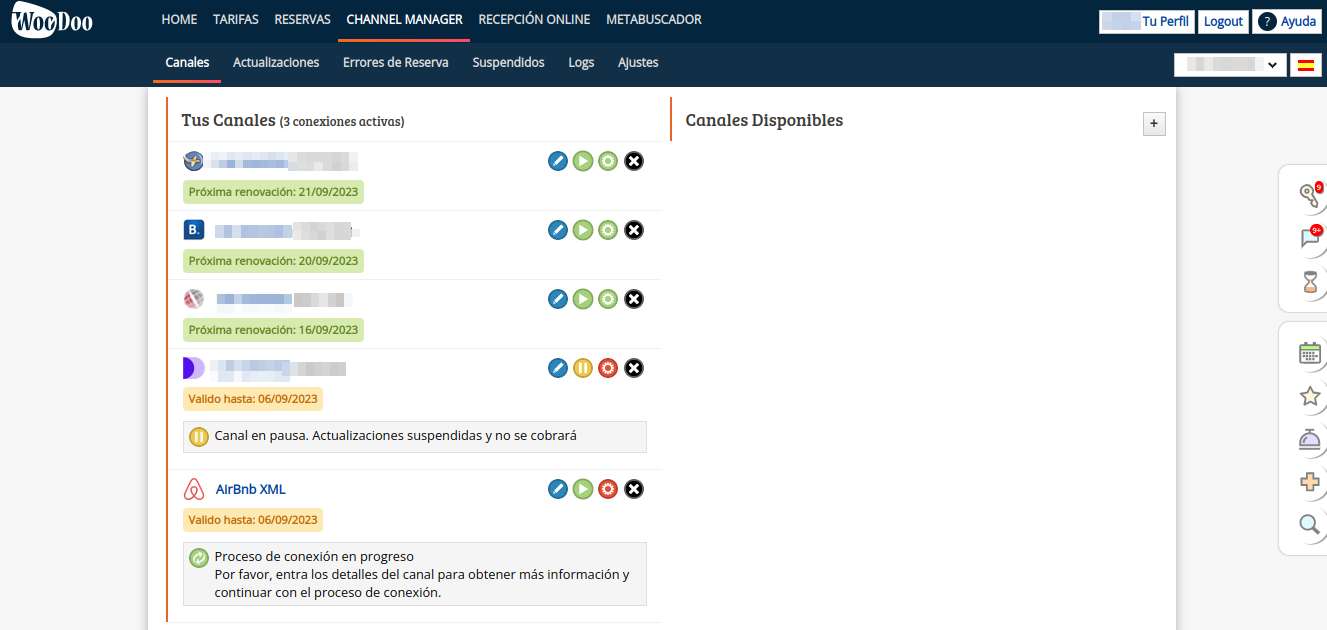Open gear settings for channel renewing 16/09/2023
1327x630 pixels.
click(x=608, y=299)
